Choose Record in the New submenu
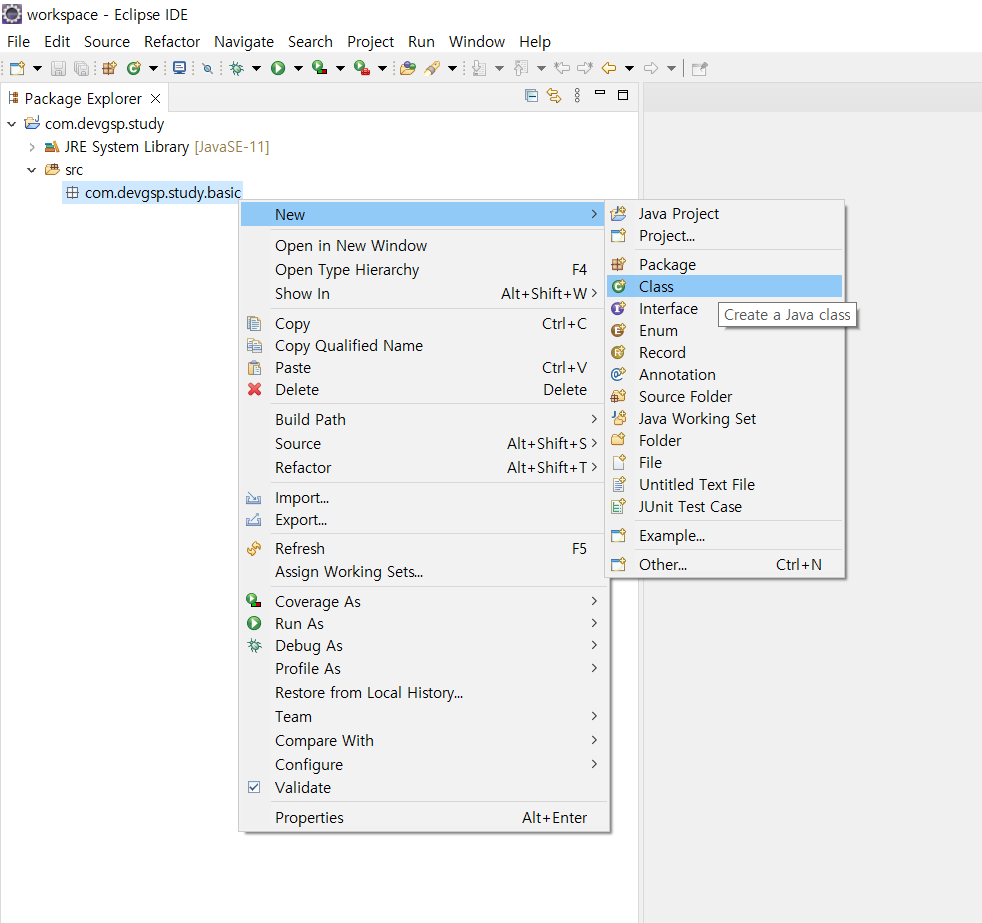Image resolution: width=982 pixels, height=923 pixels. [x=725, y=353]
